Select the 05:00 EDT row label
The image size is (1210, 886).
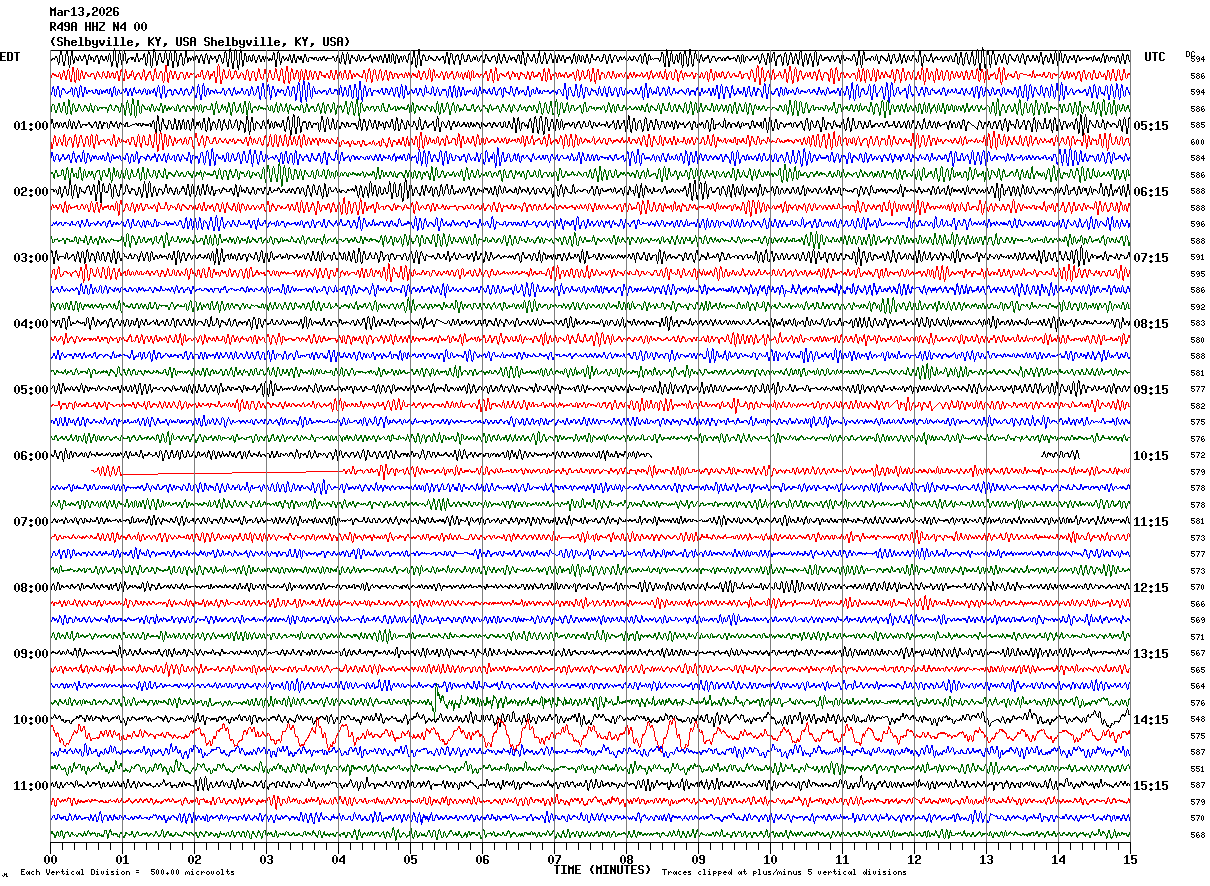(31, 390)
